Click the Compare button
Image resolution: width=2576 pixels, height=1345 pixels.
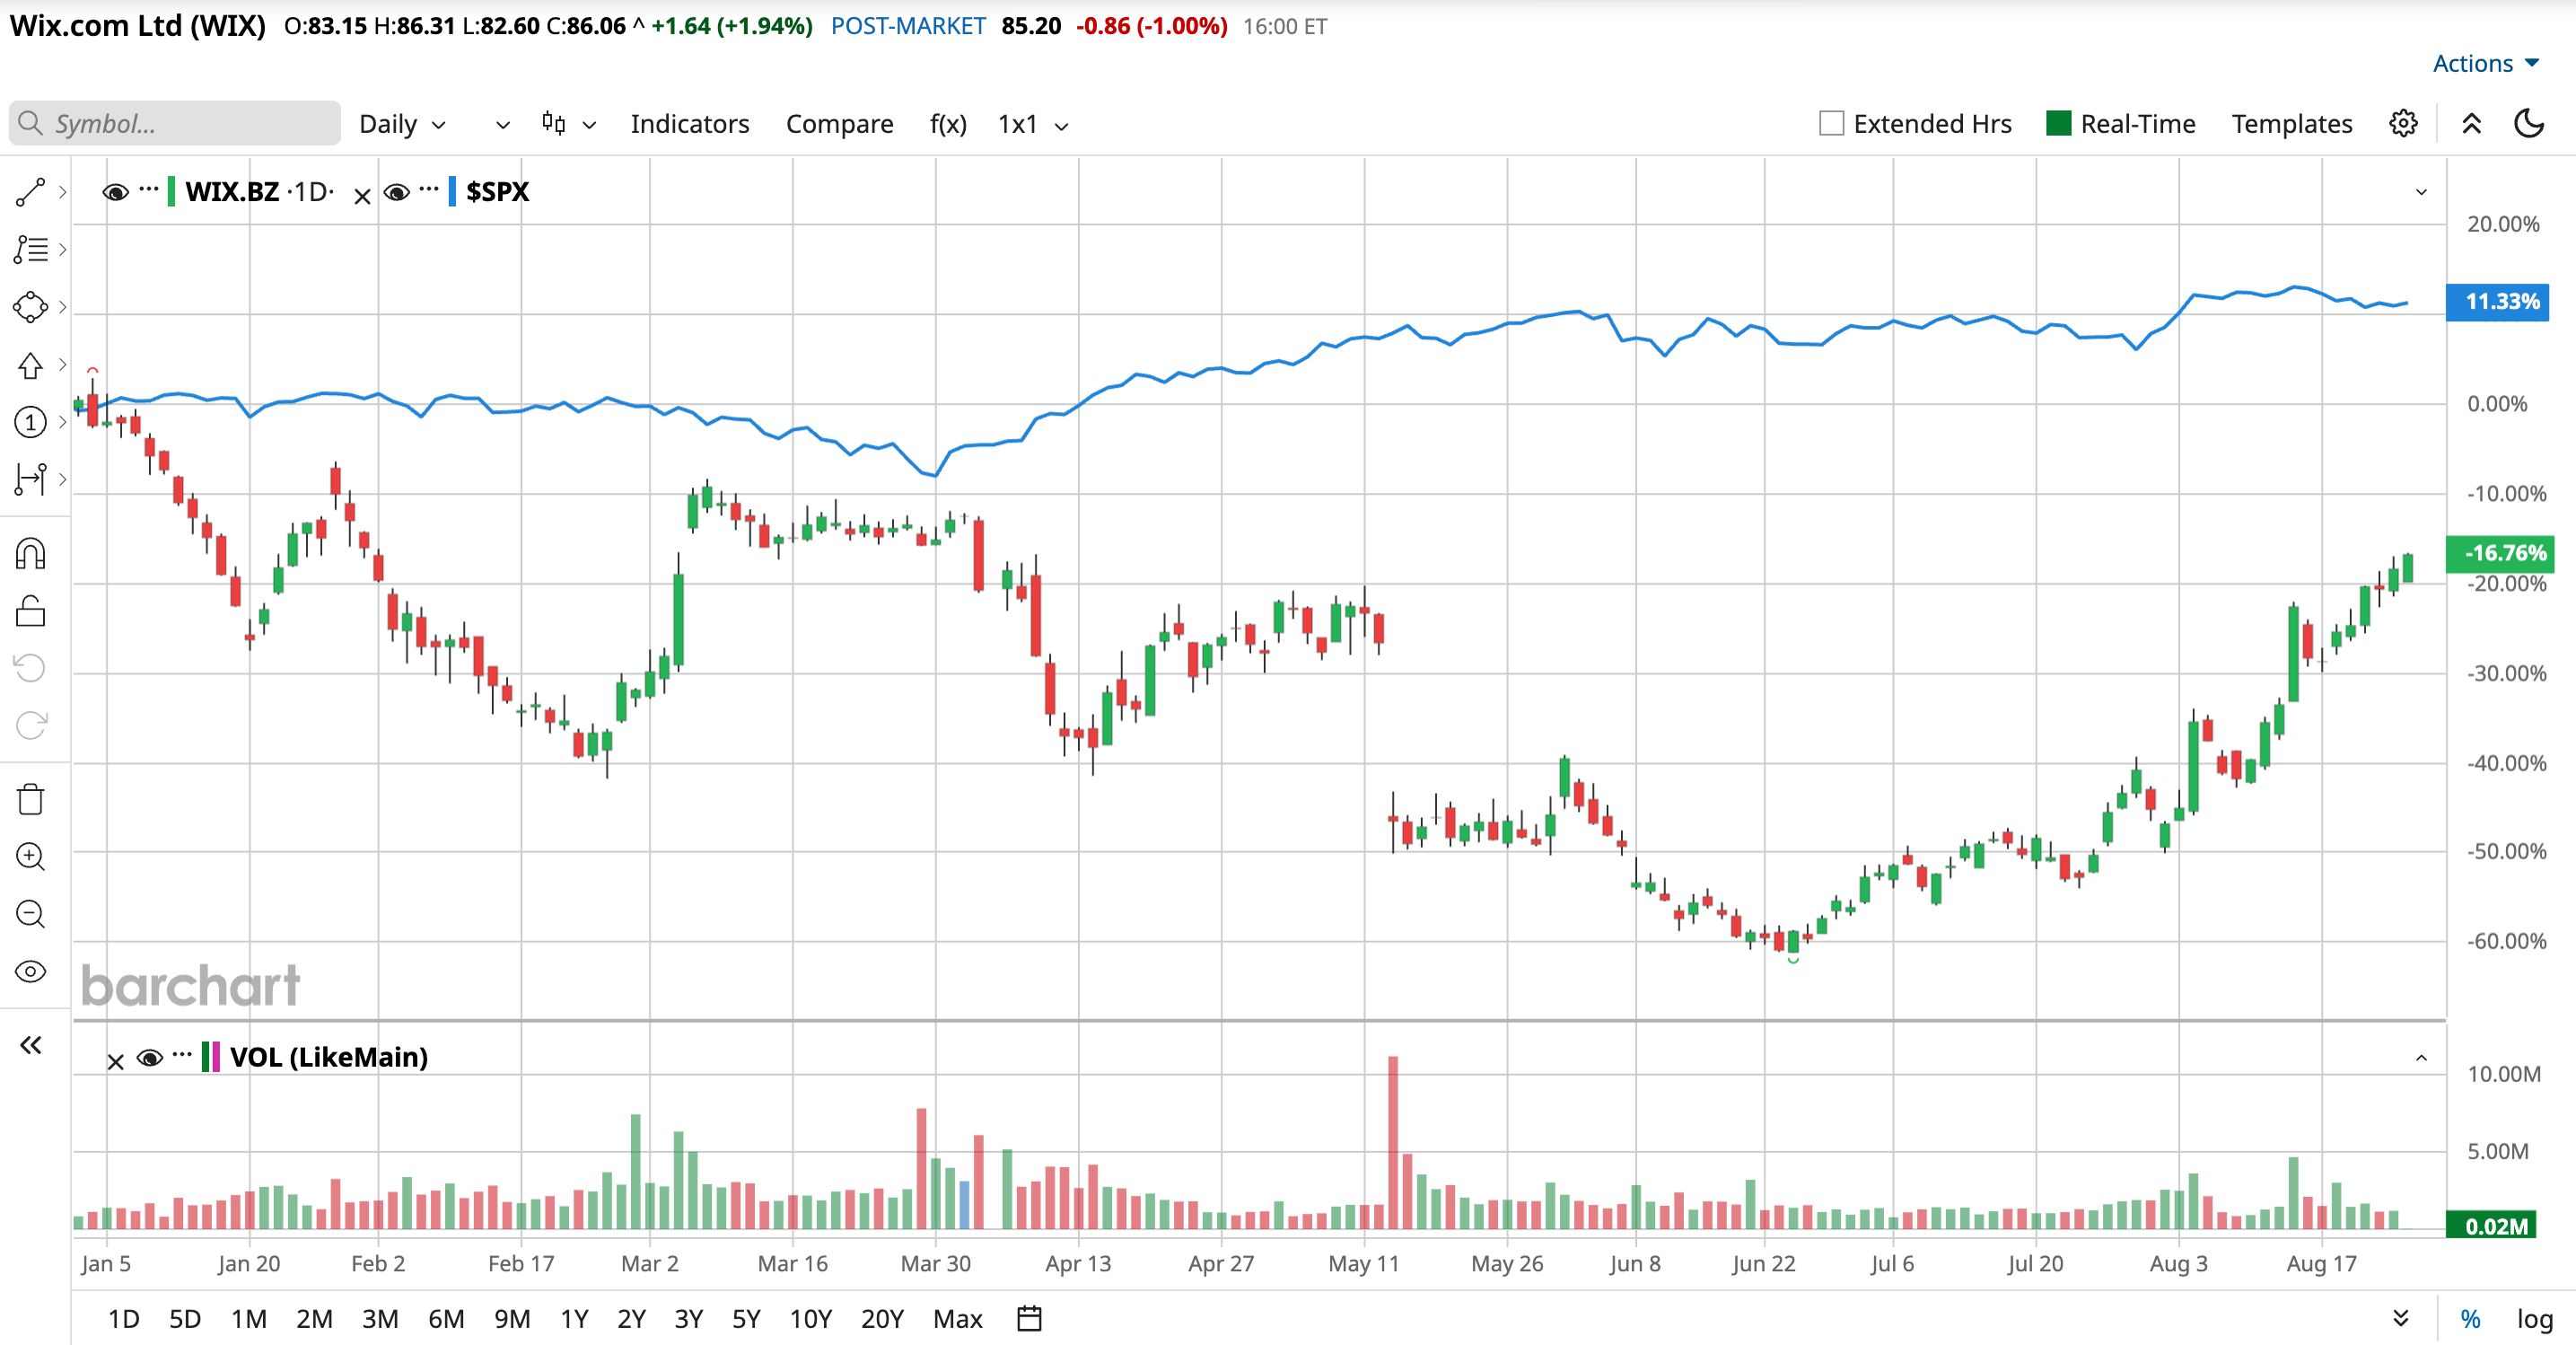tap(839, 124)
